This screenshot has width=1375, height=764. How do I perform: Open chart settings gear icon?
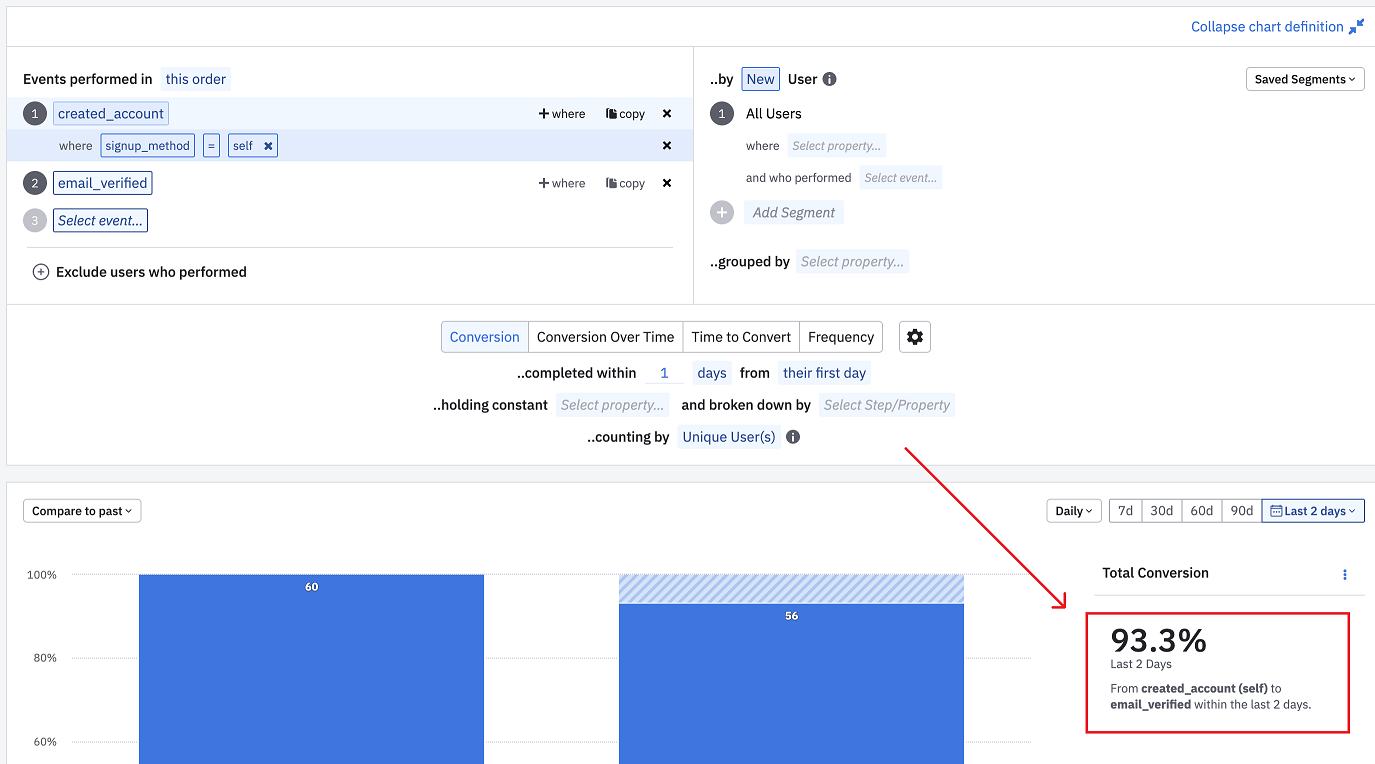point(914,337)
